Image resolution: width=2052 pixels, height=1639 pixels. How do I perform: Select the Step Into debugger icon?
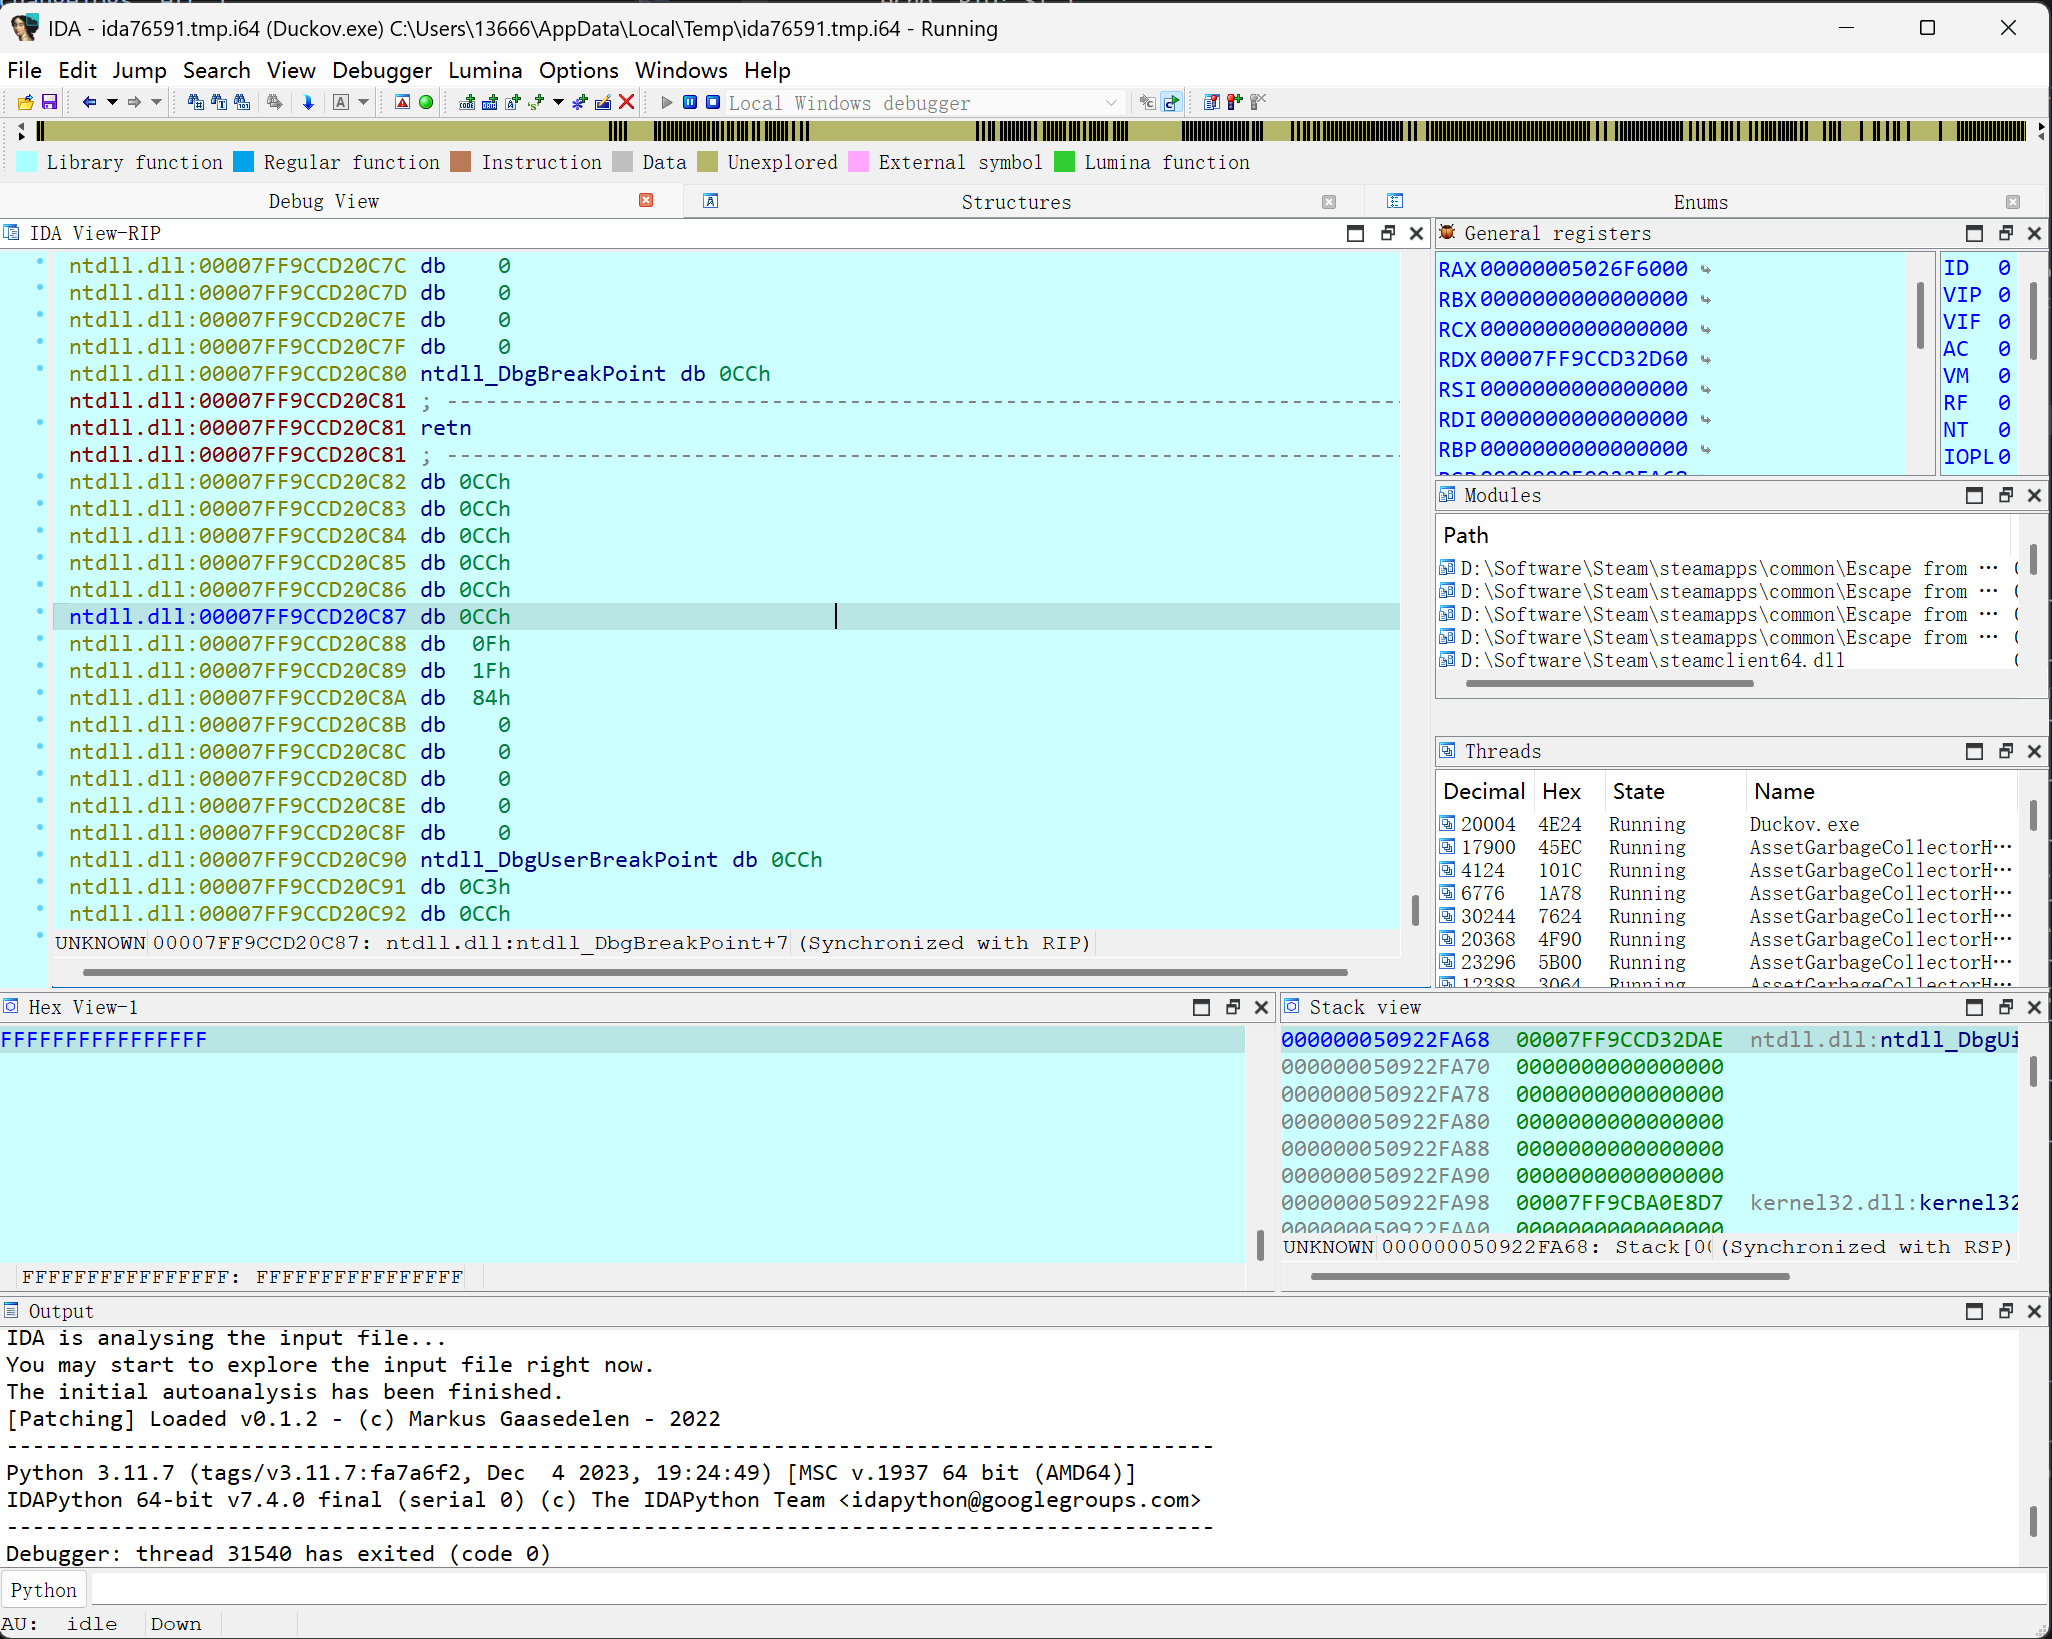pos(1147,102)
